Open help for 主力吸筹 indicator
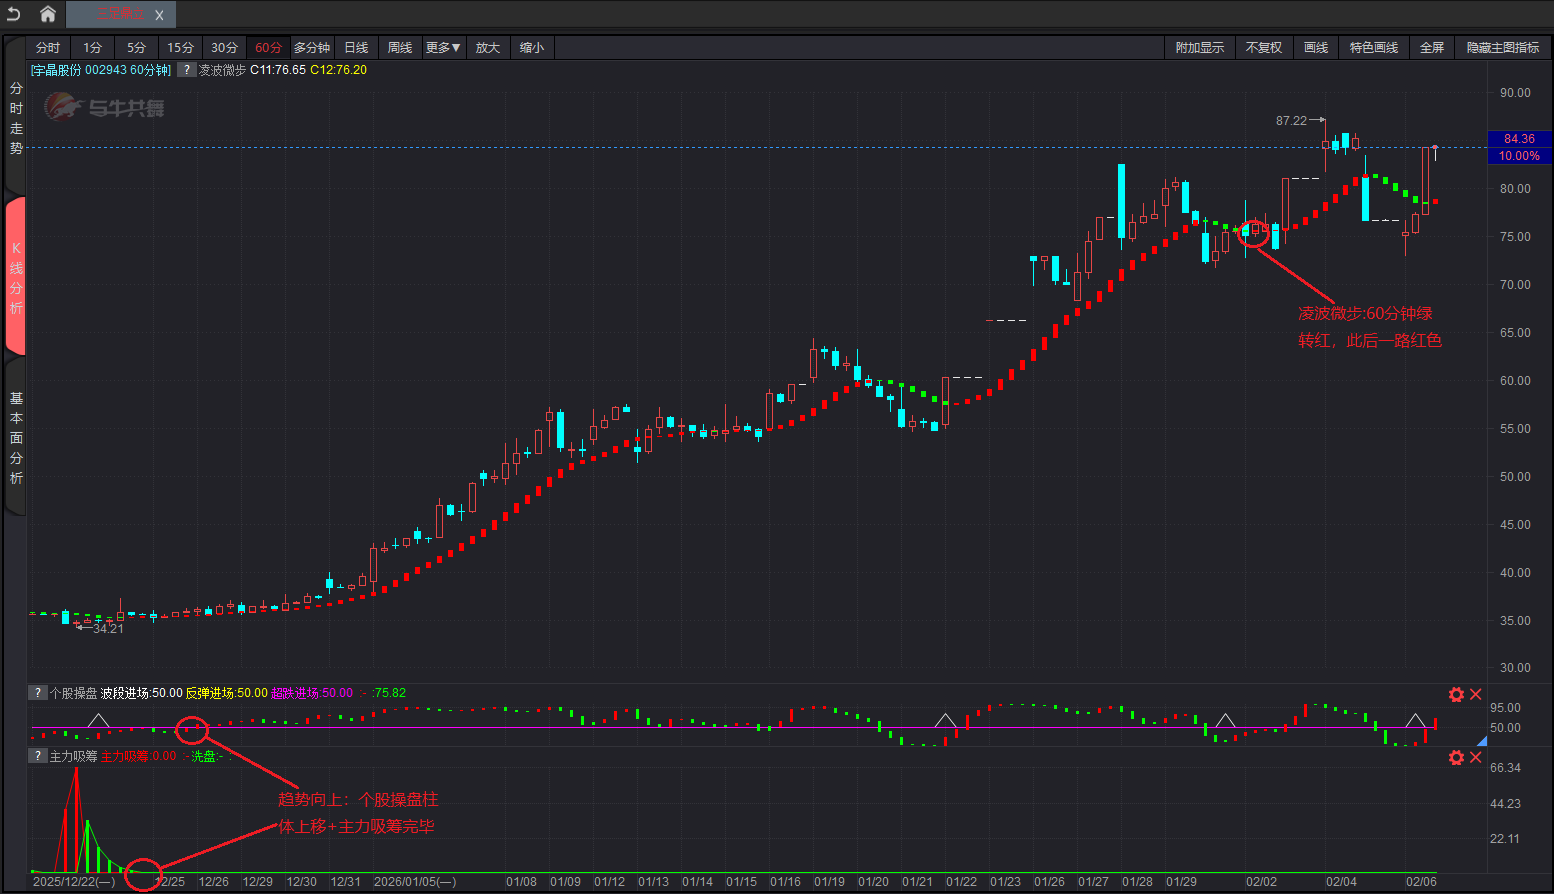 pyautogui.click(x=37, y=756)
